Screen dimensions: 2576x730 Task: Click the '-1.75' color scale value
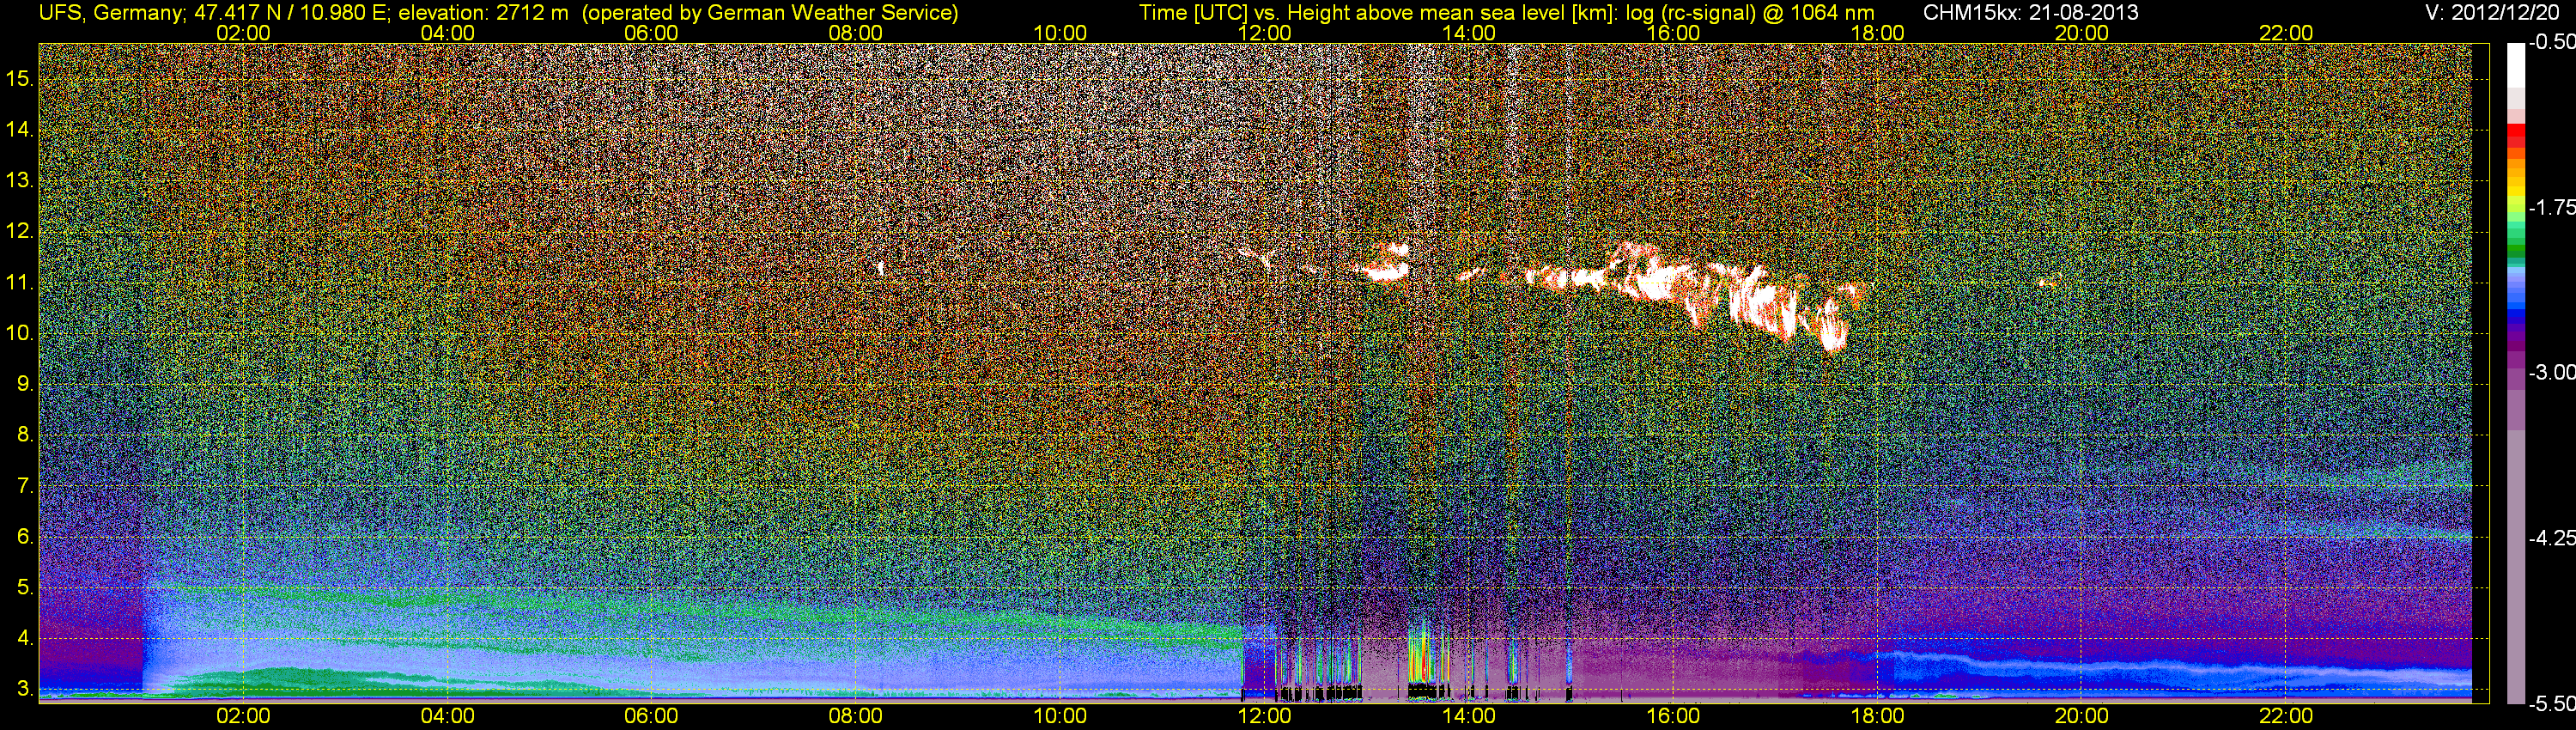[x=2551, y=207]
